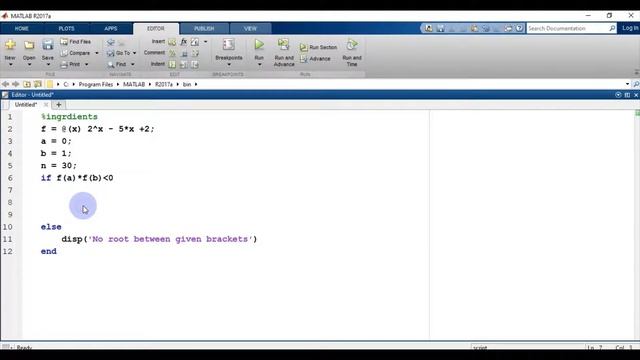Click the fx insert function icon
Image resolution: width=640 pixels, height=360 pixels.
[x=184, y=42]
